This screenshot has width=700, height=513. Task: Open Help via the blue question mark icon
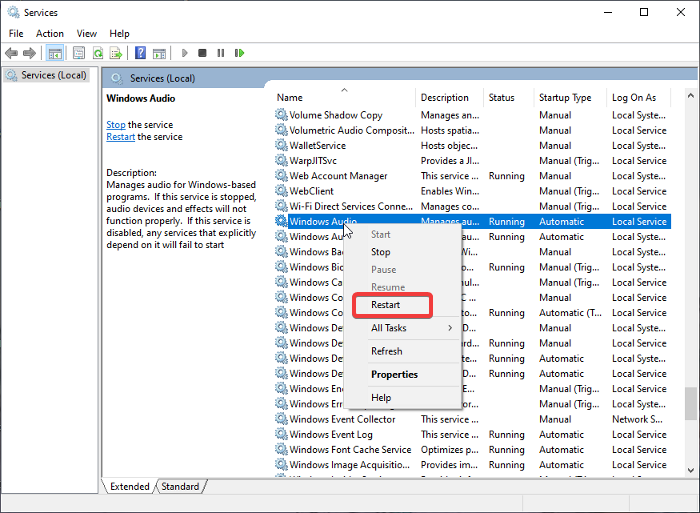coord(141,53)
